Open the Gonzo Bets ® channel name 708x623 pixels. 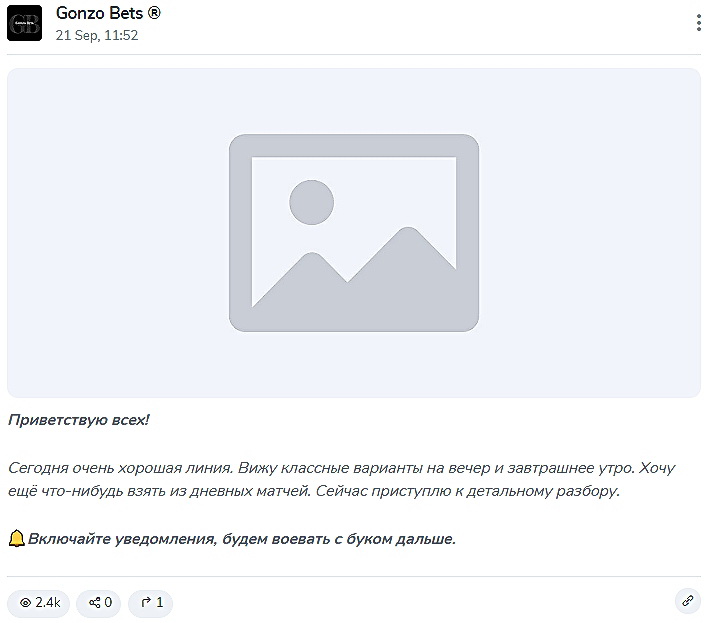point(108,14)
